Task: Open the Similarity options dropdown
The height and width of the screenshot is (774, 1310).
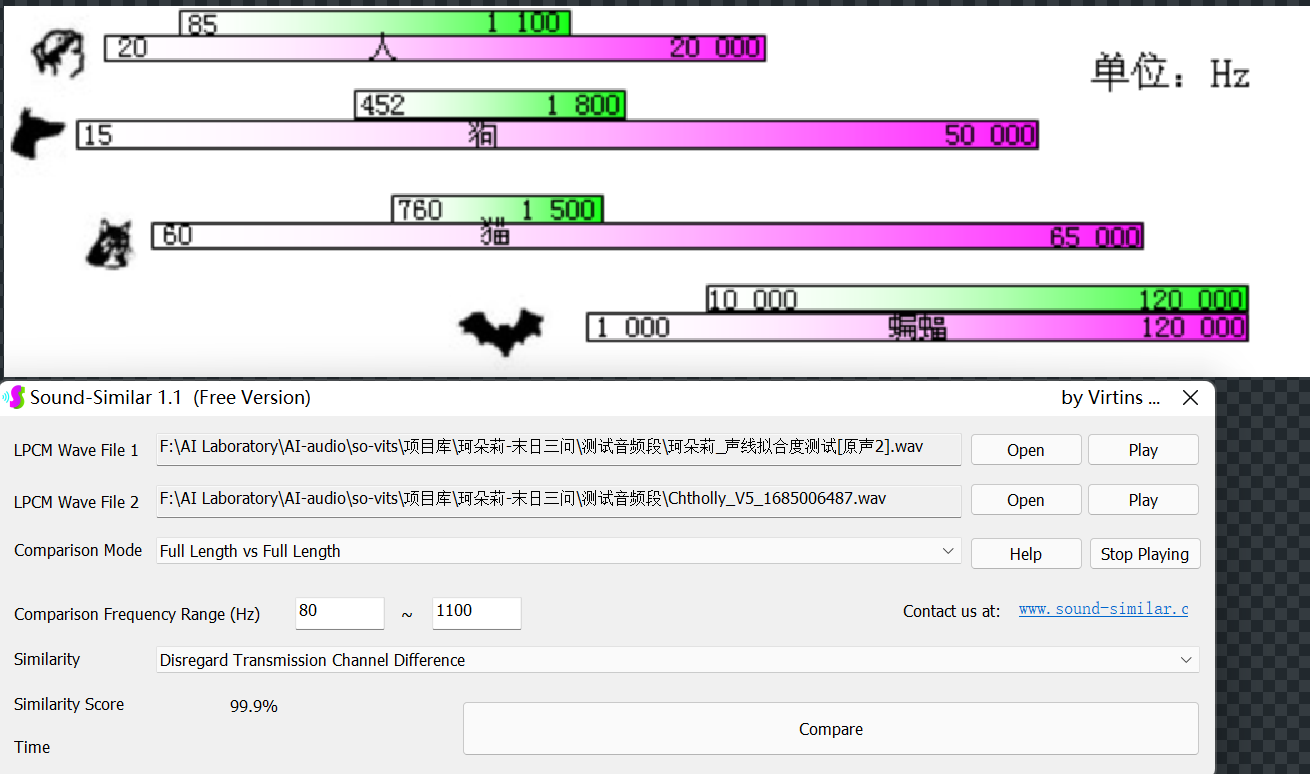Action: click(x=1185, y=660)
